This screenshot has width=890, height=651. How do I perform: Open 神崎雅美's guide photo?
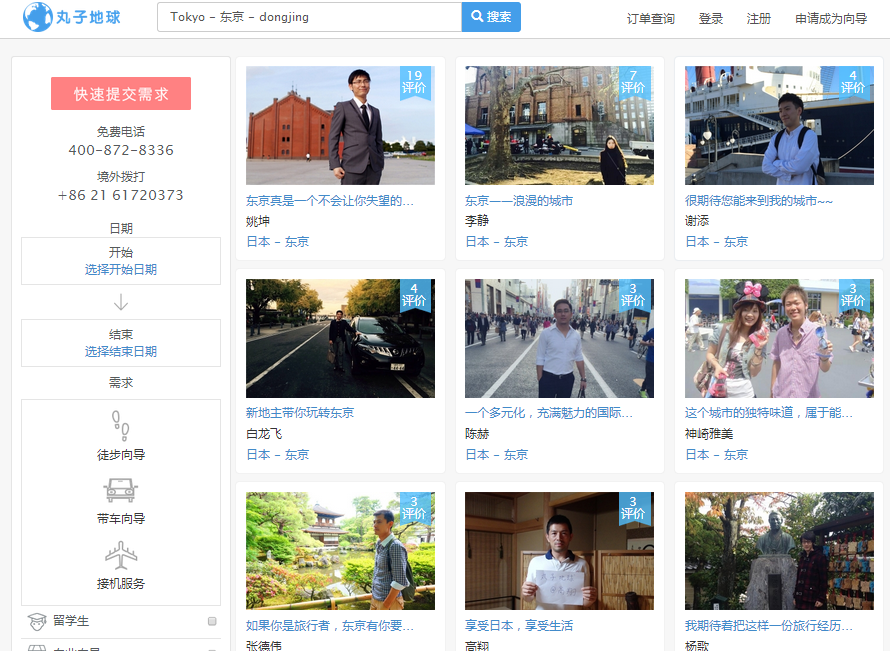(x=779, y=338)
